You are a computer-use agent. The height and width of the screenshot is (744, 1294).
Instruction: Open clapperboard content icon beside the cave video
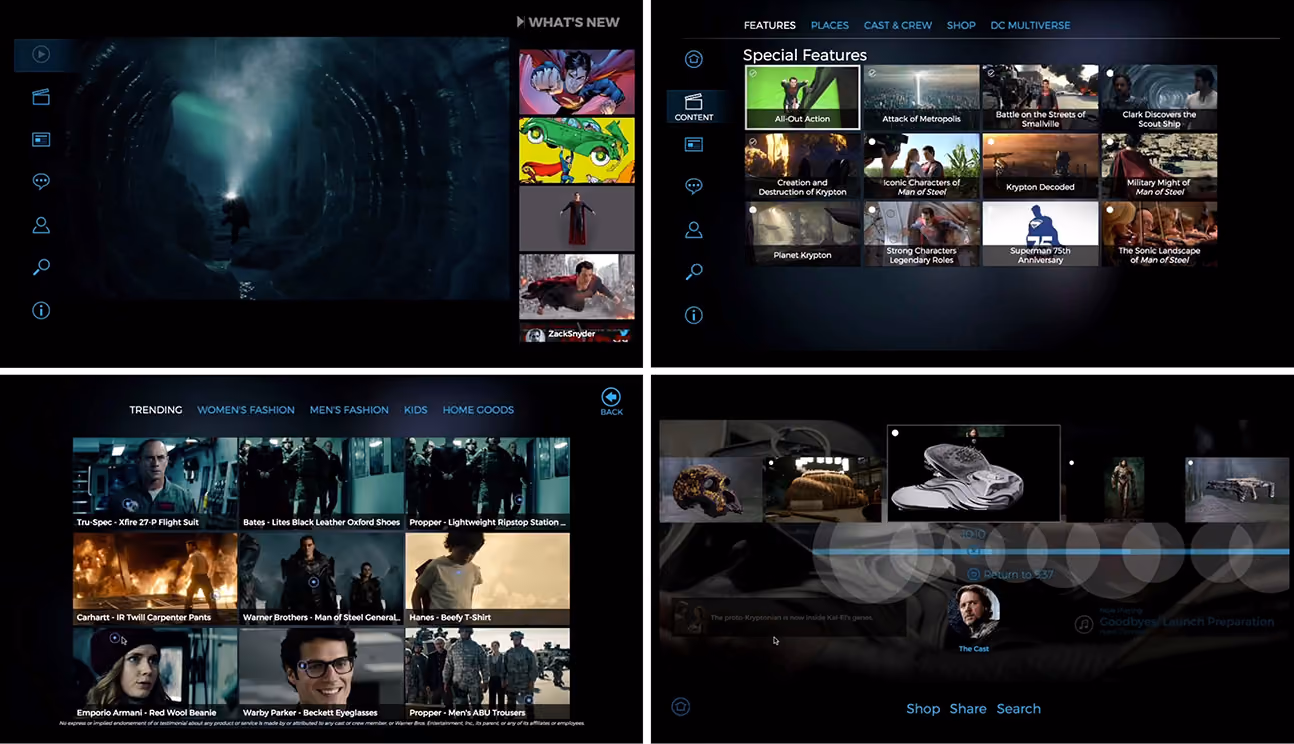pyautogui.click(x=41, y=97)
